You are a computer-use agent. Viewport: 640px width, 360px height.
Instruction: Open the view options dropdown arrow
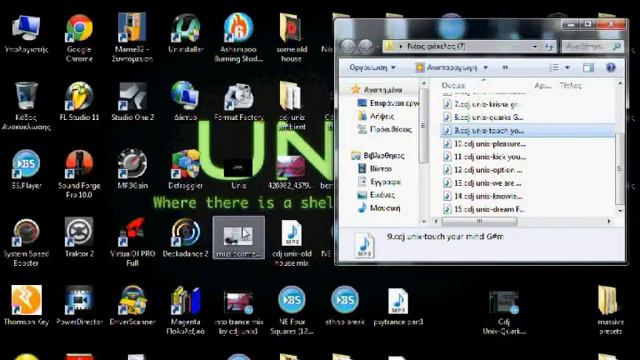pos(567,68)
